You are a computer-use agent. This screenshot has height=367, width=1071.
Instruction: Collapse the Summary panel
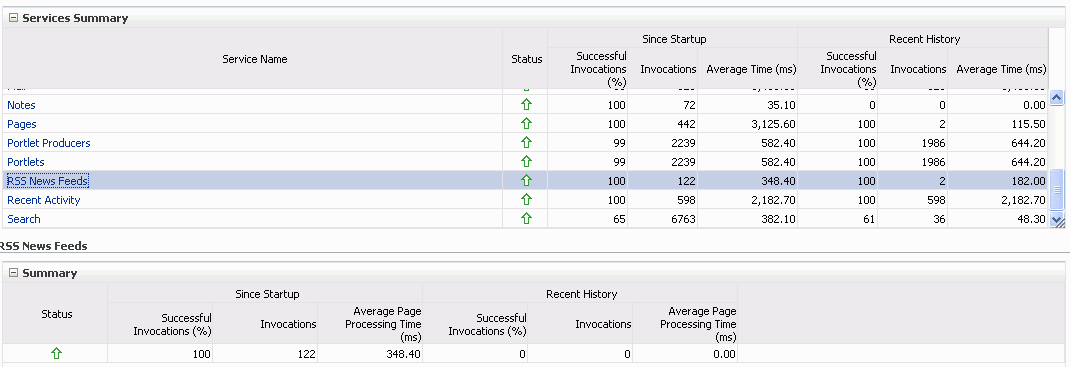click(13, 273)
